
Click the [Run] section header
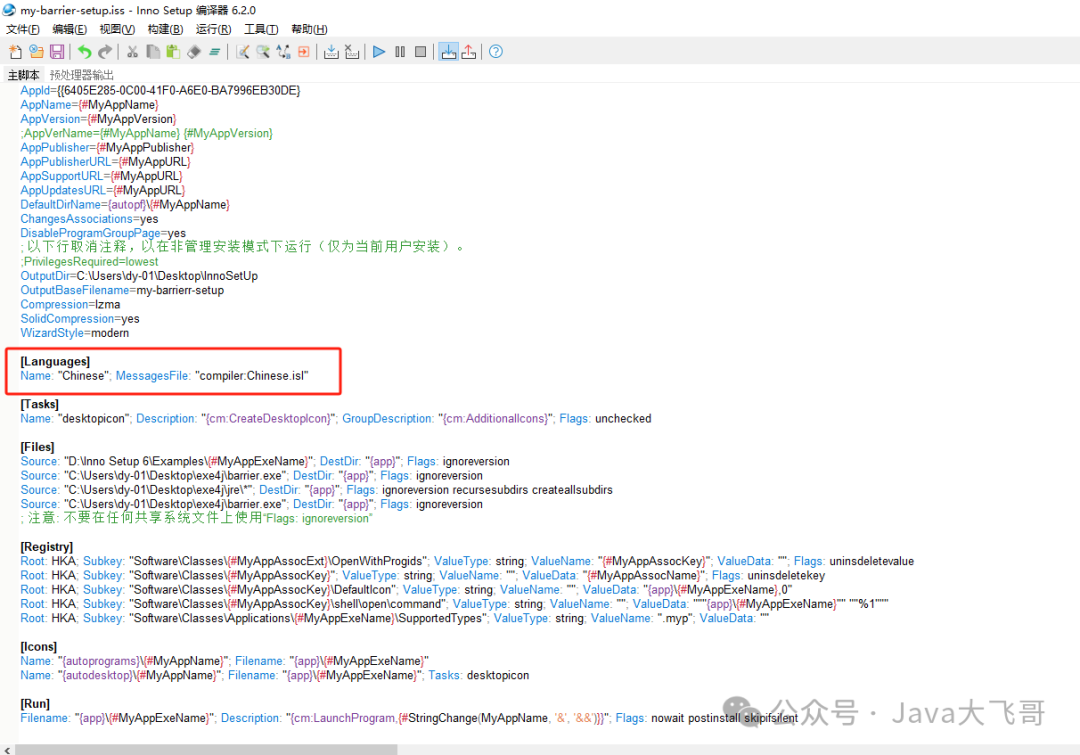[35, 703]
